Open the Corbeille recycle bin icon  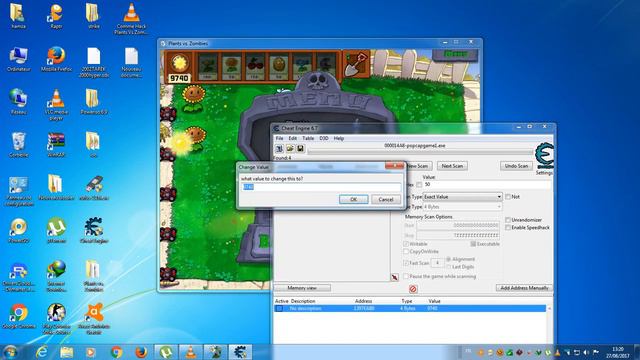[18, 144]
